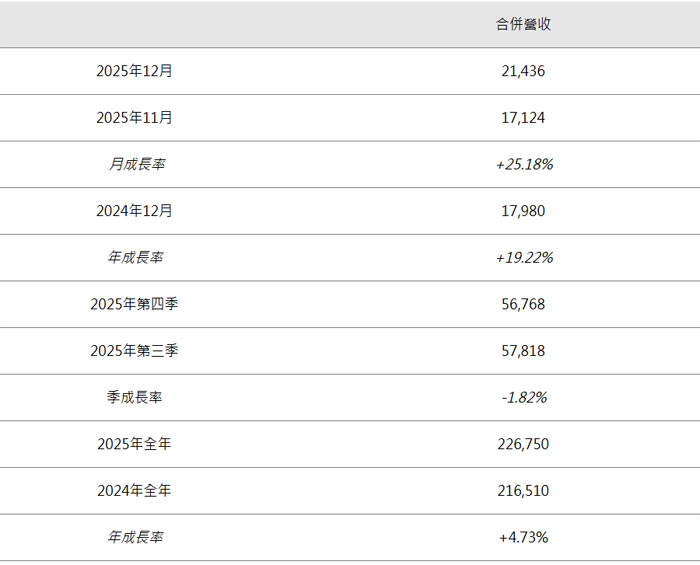
Task: Select the 2025年第三季 row label
Action: coord(135,351)
